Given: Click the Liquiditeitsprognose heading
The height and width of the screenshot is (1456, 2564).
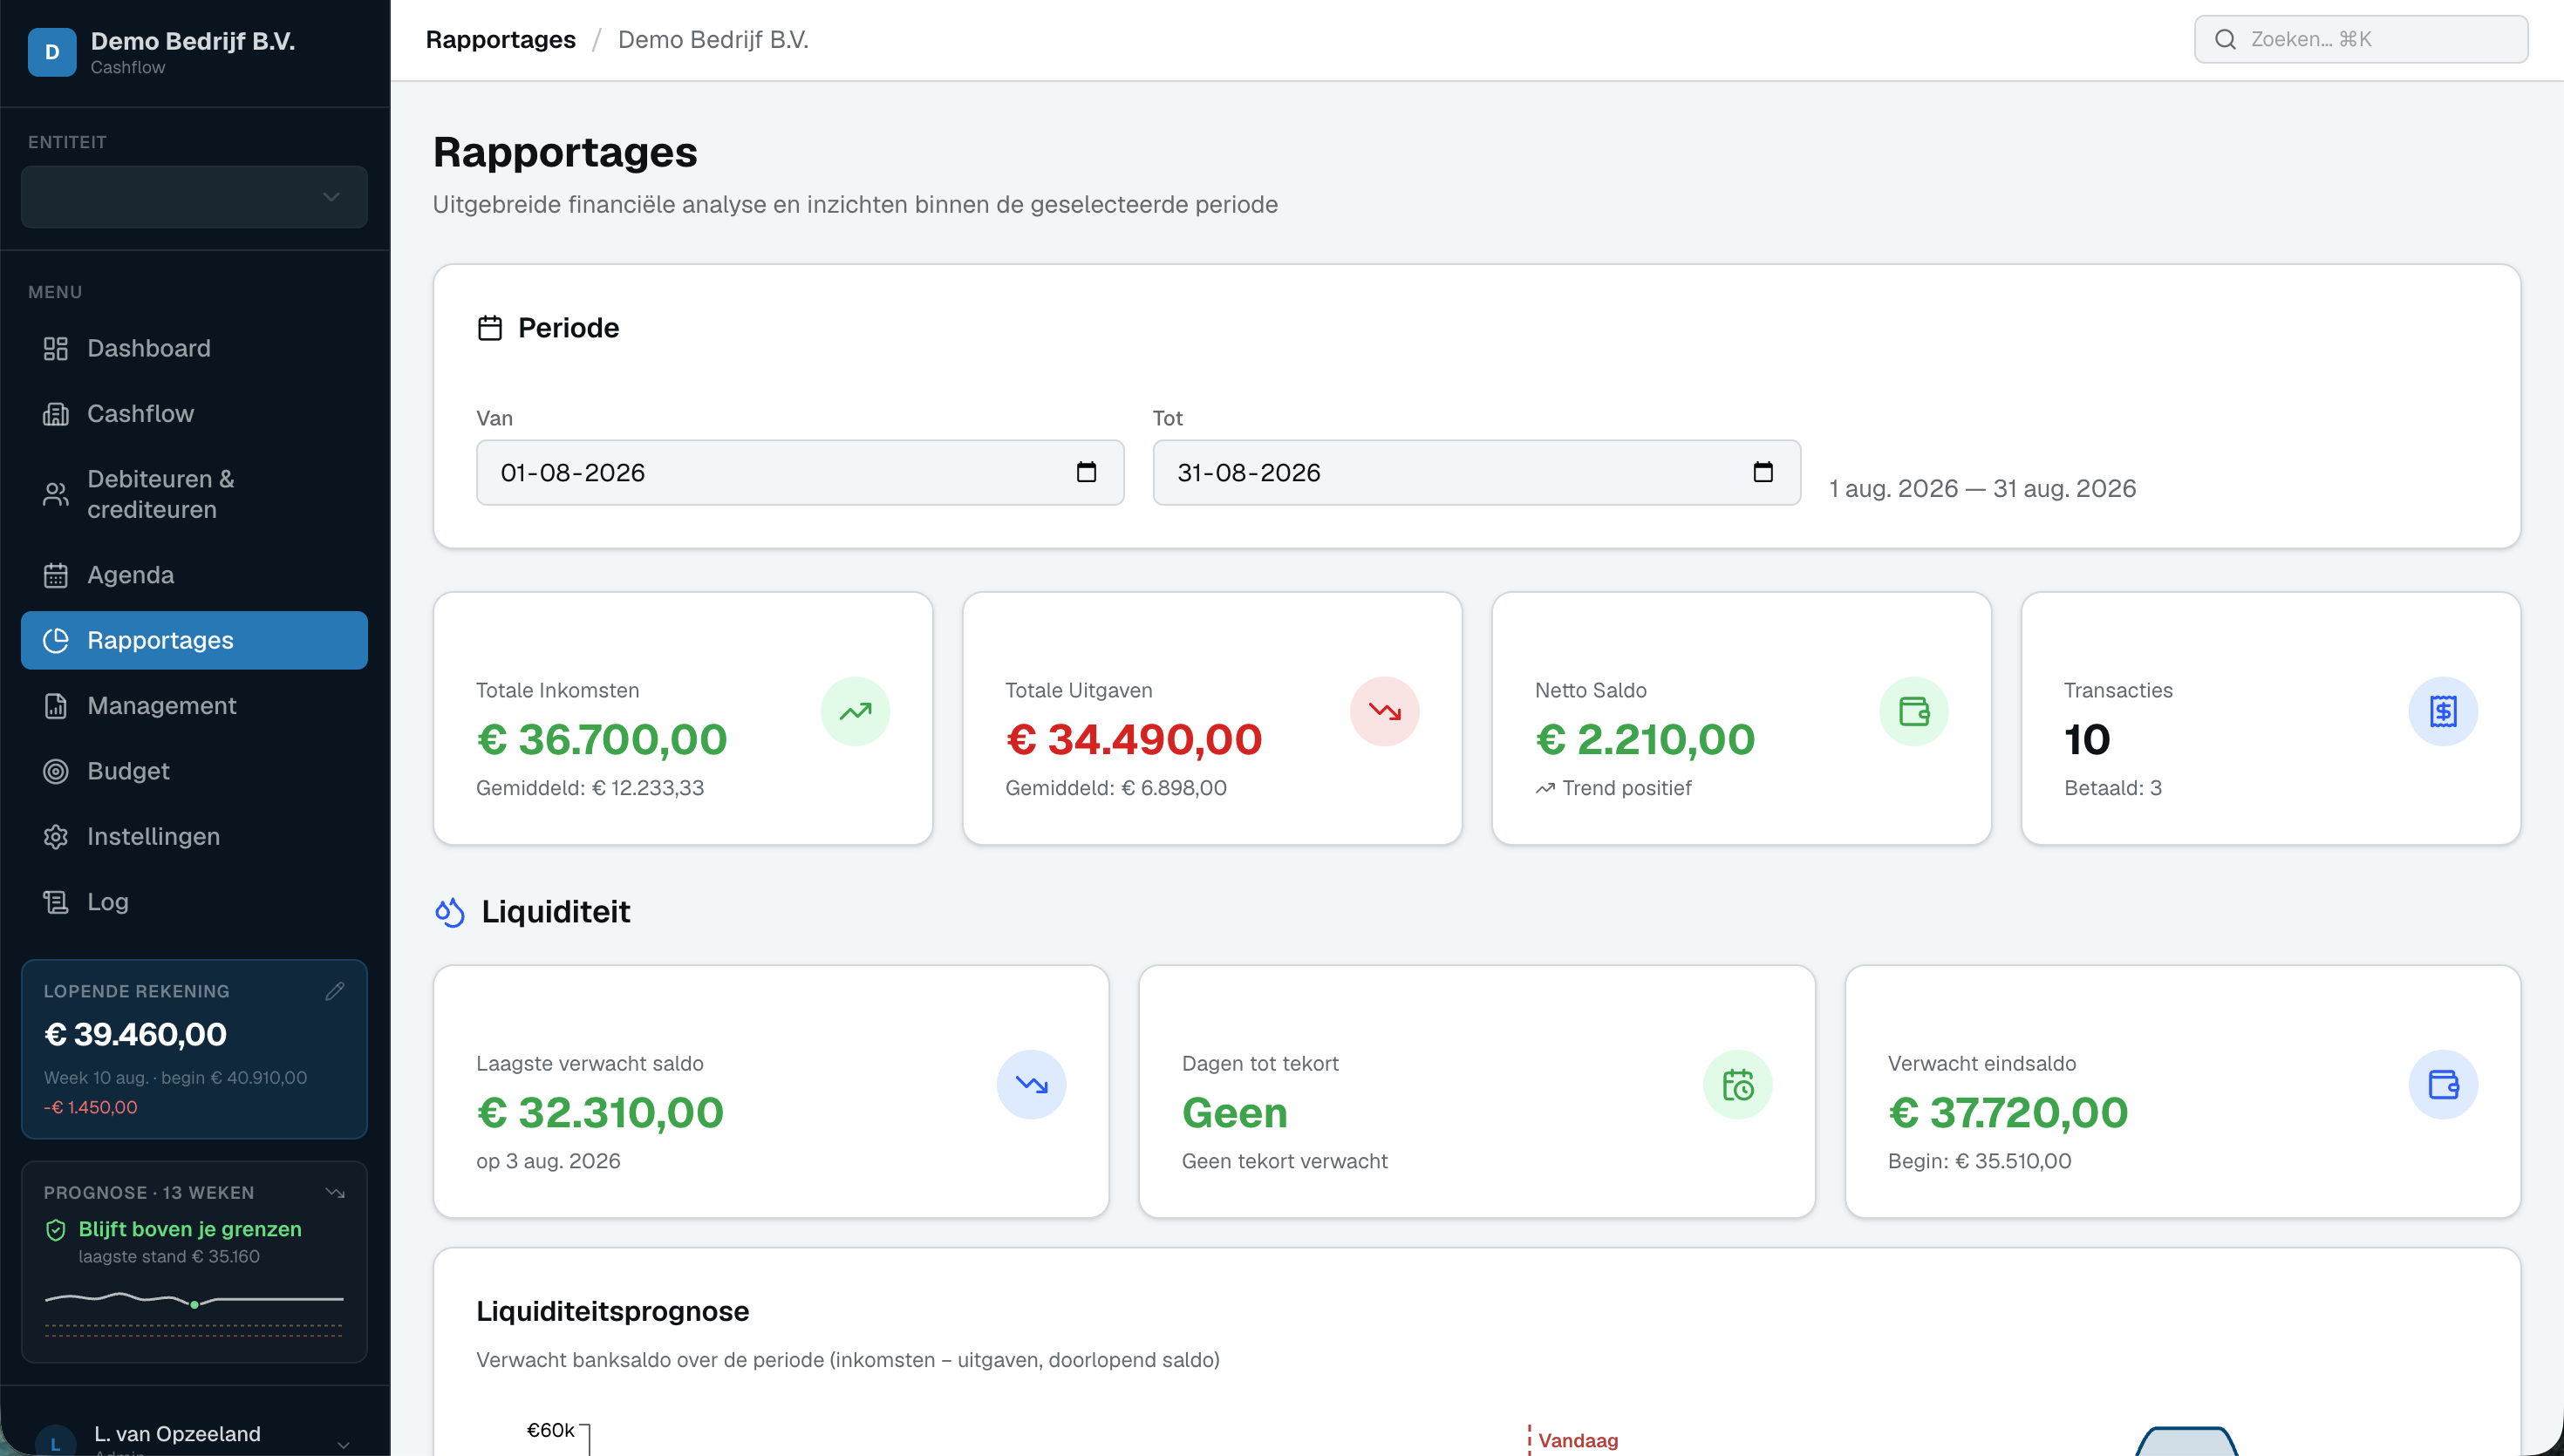Looking at the screenshot, I should [613, 1311].
